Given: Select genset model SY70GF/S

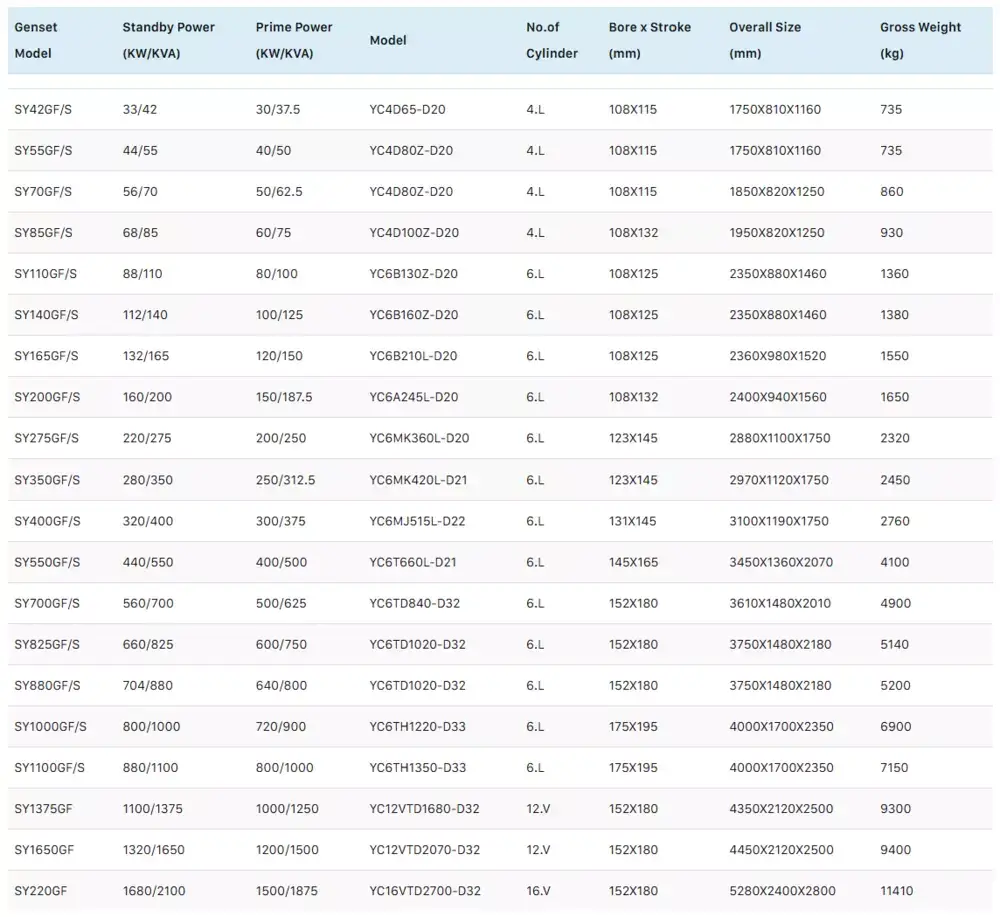Looking at the screenshot, I should 43,191.
